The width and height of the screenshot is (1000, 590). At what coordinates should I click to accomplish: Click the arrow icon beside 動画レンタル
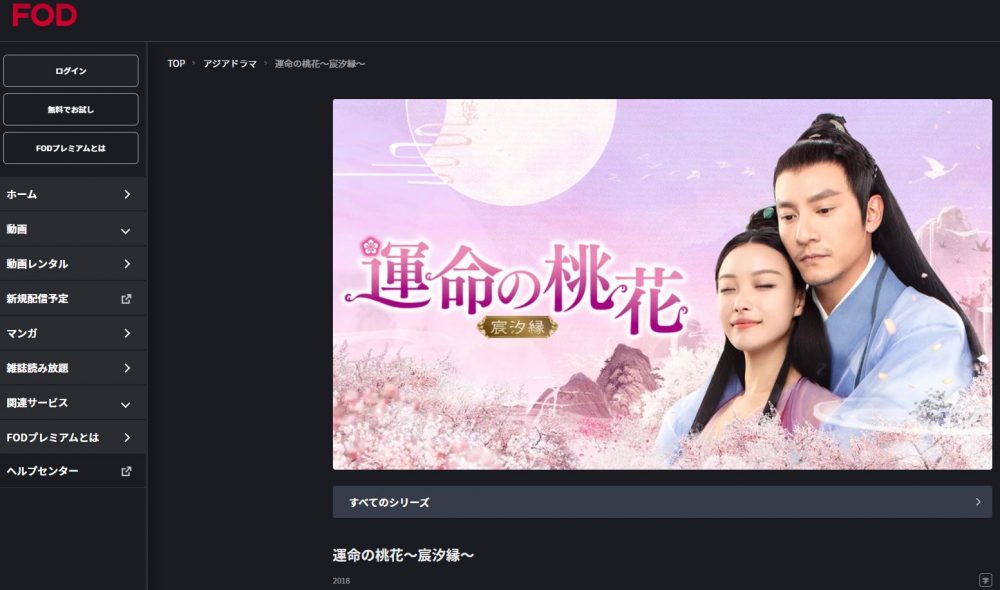tap(127, 263)
